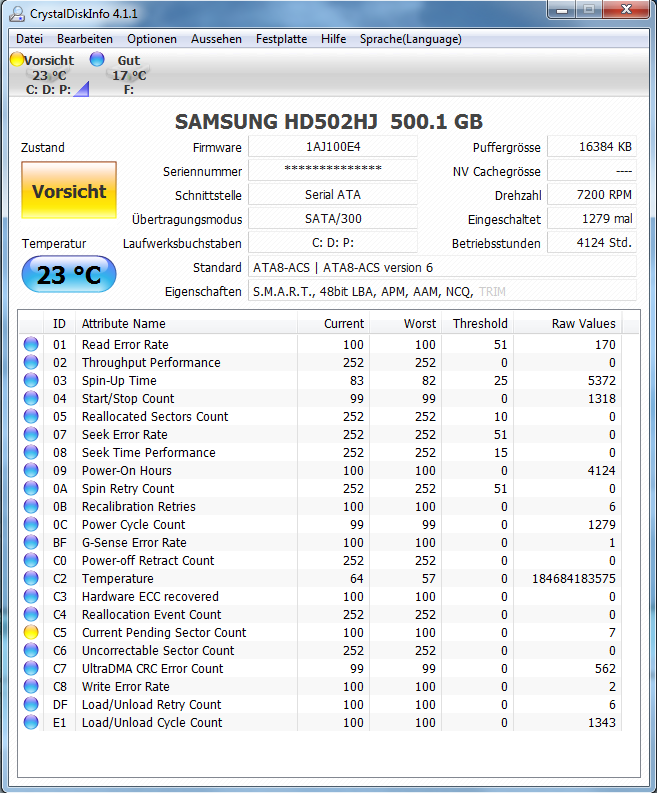Click status icon for UltraDMA CRC Error Count
The height and width of the screenshot is (793, 657).
tap(31, 668)
